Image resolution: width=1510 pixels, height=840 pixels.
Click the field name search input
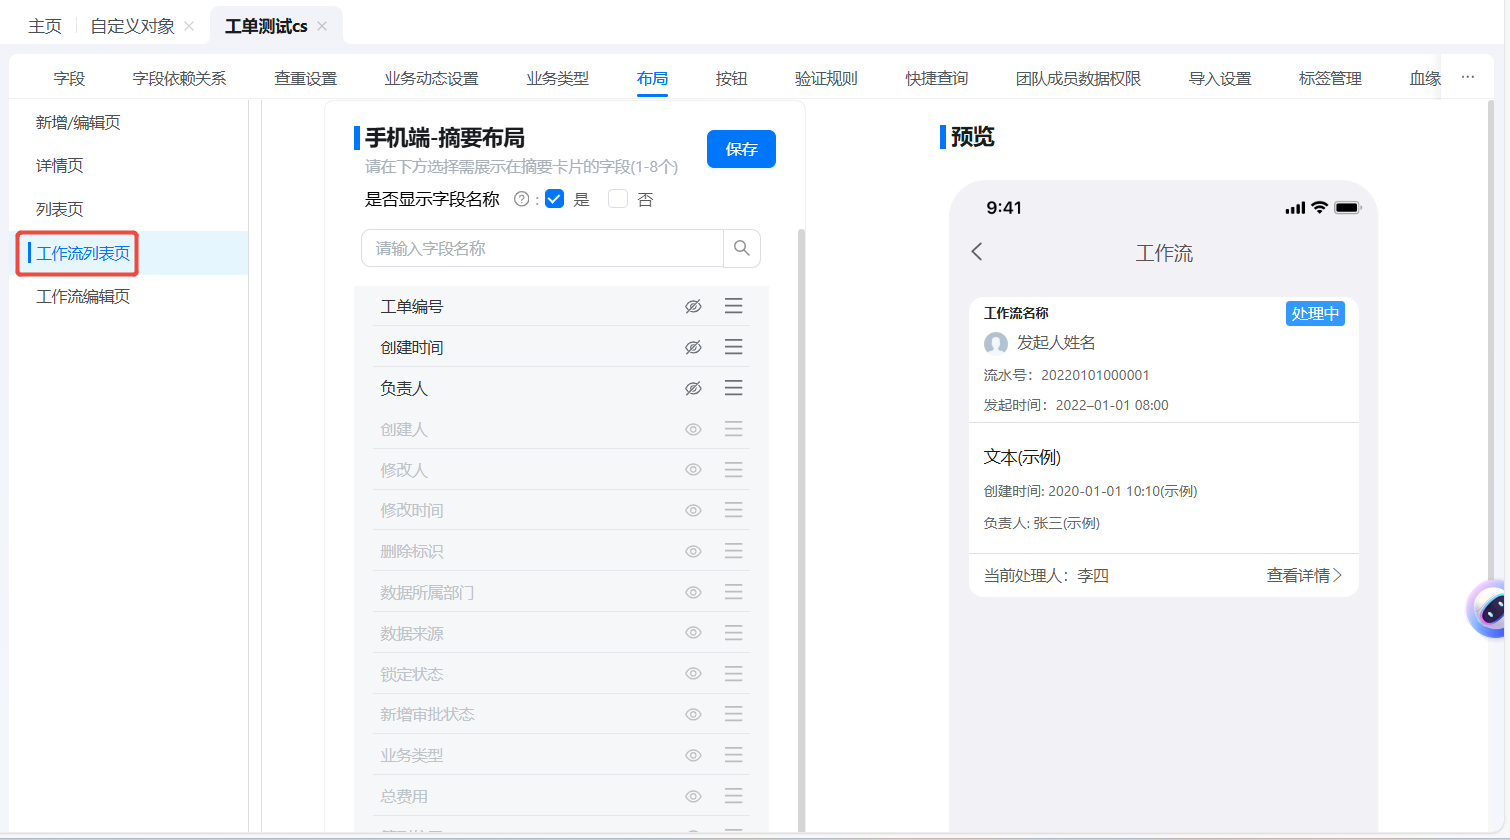[x=542, y=249]
